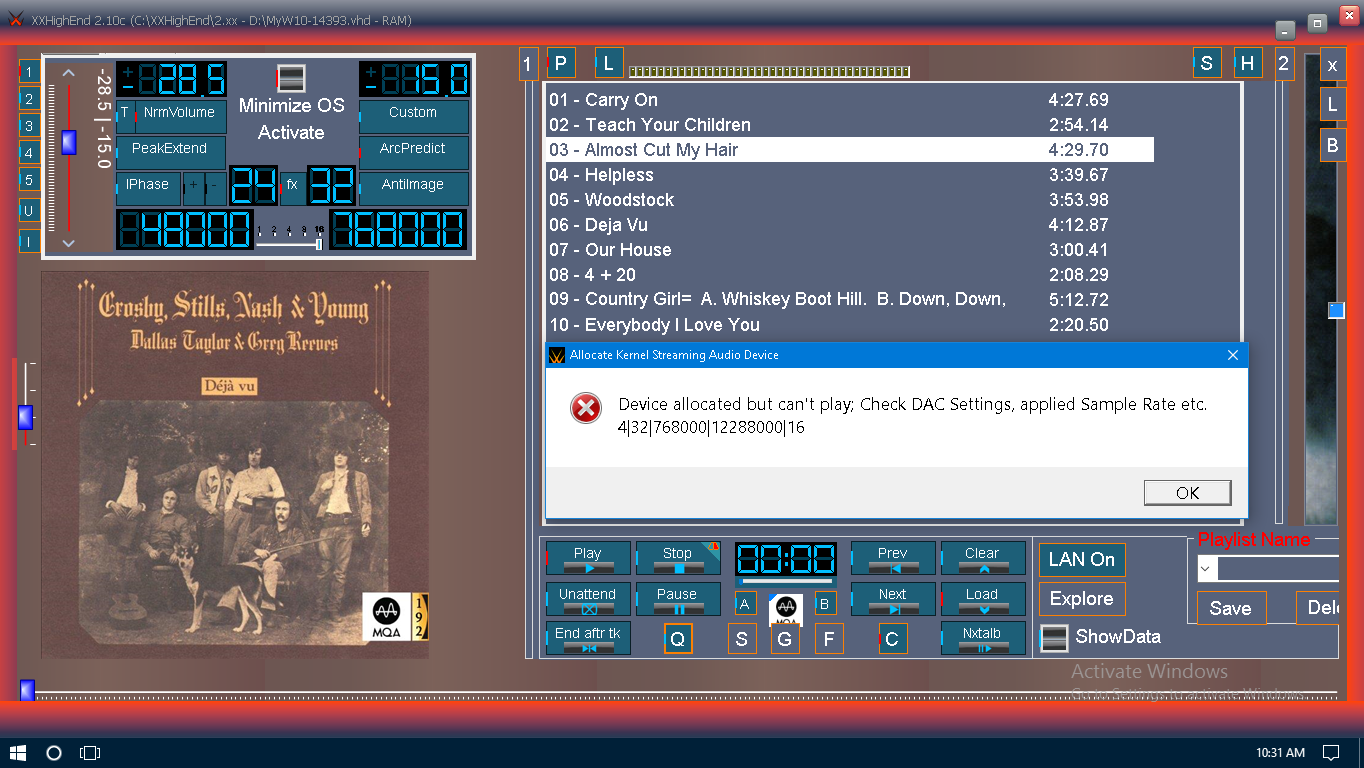Click the U button in the left sidebar
Screen dimensions: 1364x768
pyautogui.click(x=30, y=211)
